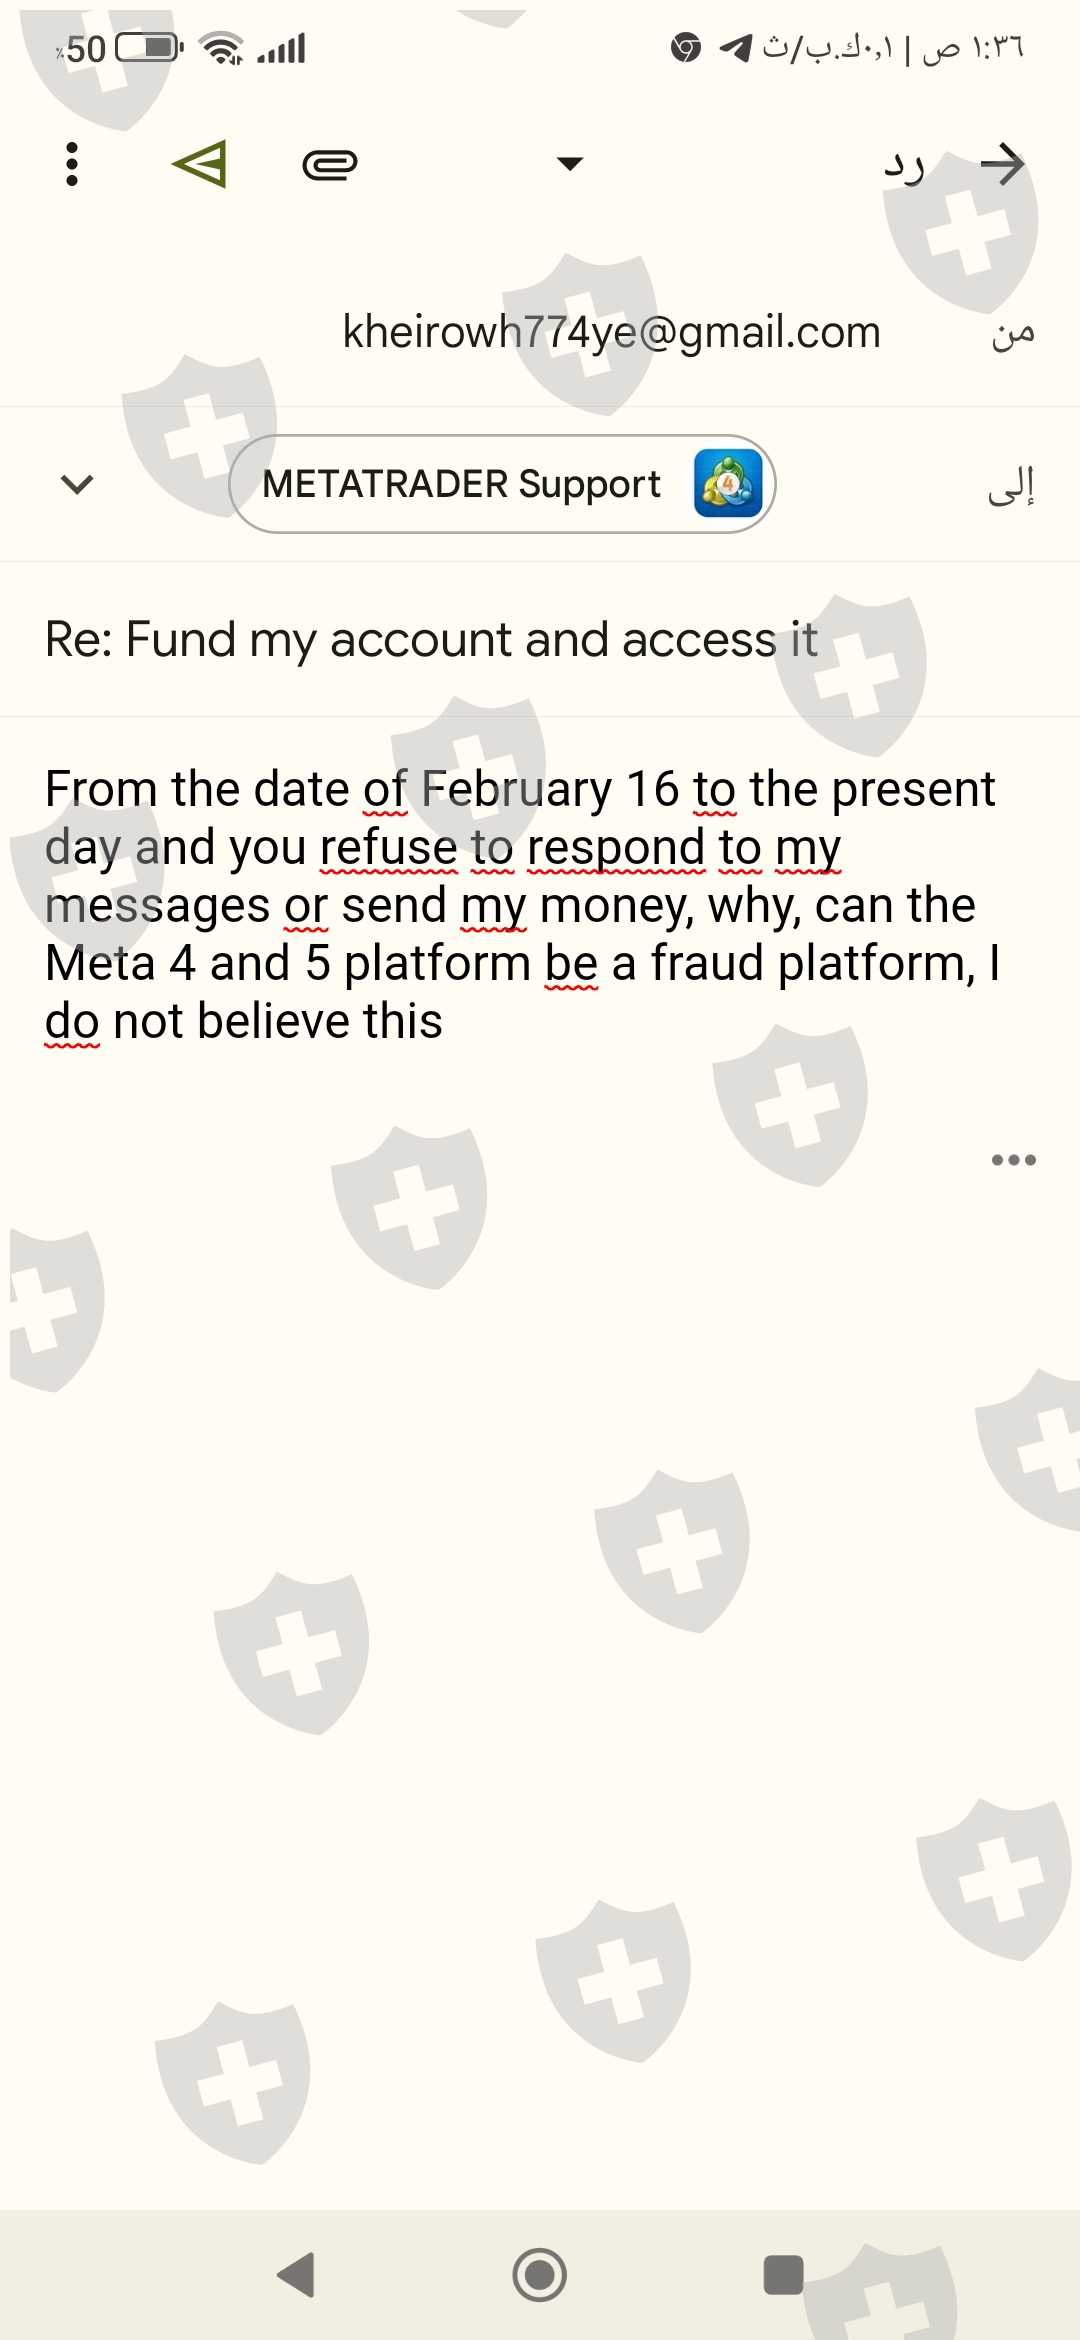Select the METATRADER Support recipient chip
The image size is (1080, 2340).
(x=462, y=485)
